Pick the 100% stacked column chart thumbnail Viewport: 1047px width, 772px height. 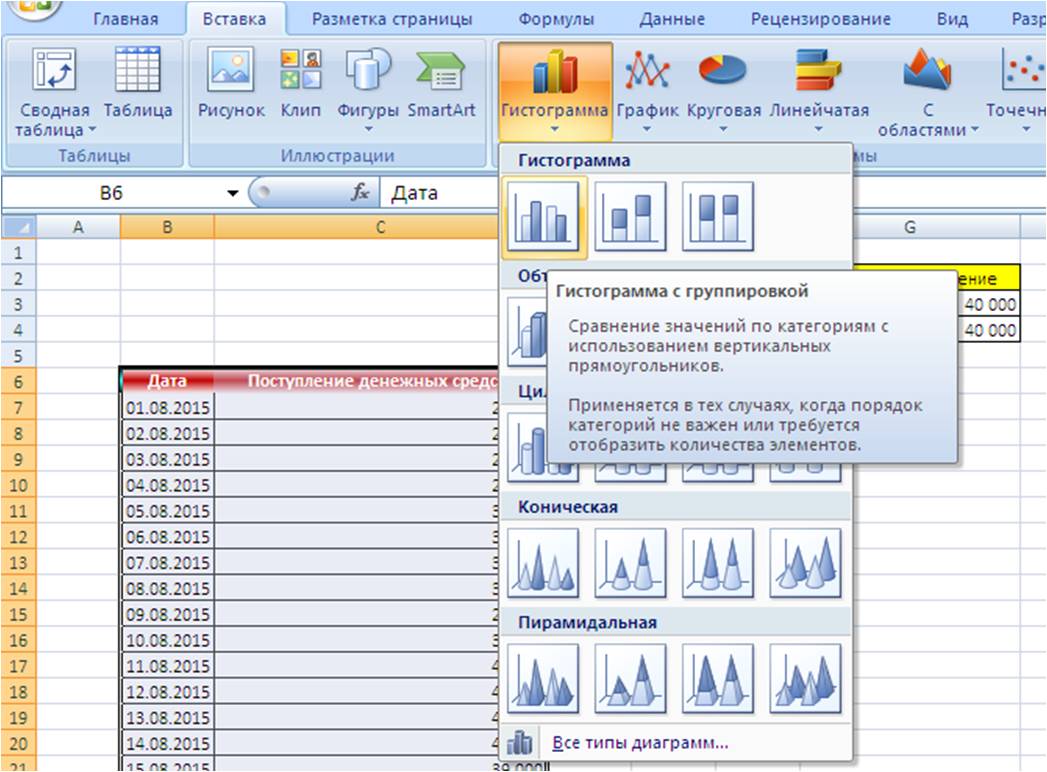click(x=717, y=215)
